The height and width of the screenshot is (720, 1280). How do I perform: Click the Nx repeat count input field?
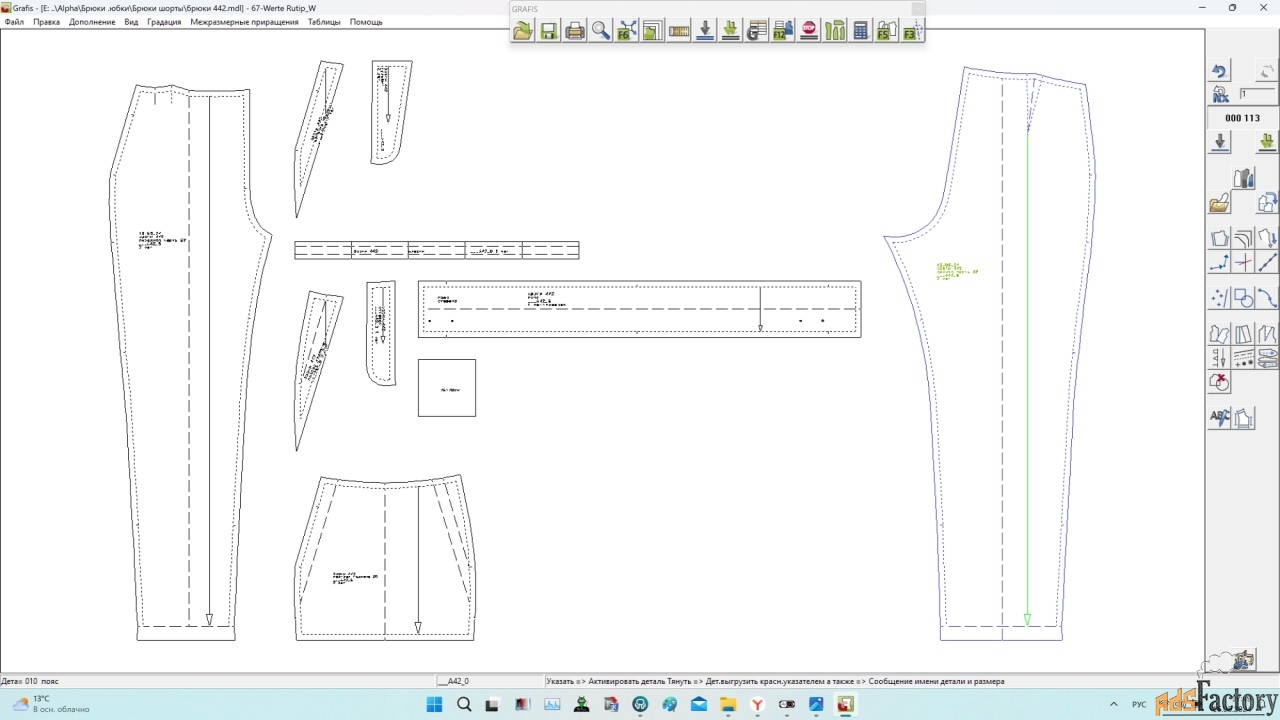(x=1256, y=94)
